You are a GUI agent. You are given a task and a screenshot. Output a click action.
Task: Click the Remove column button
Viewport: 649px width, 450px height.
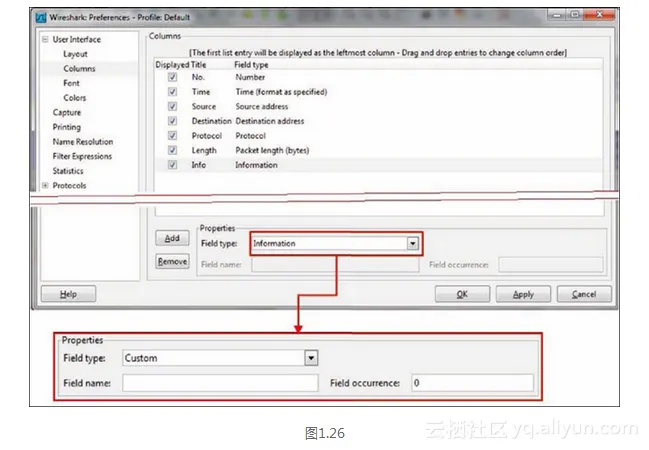pos(172,261)
